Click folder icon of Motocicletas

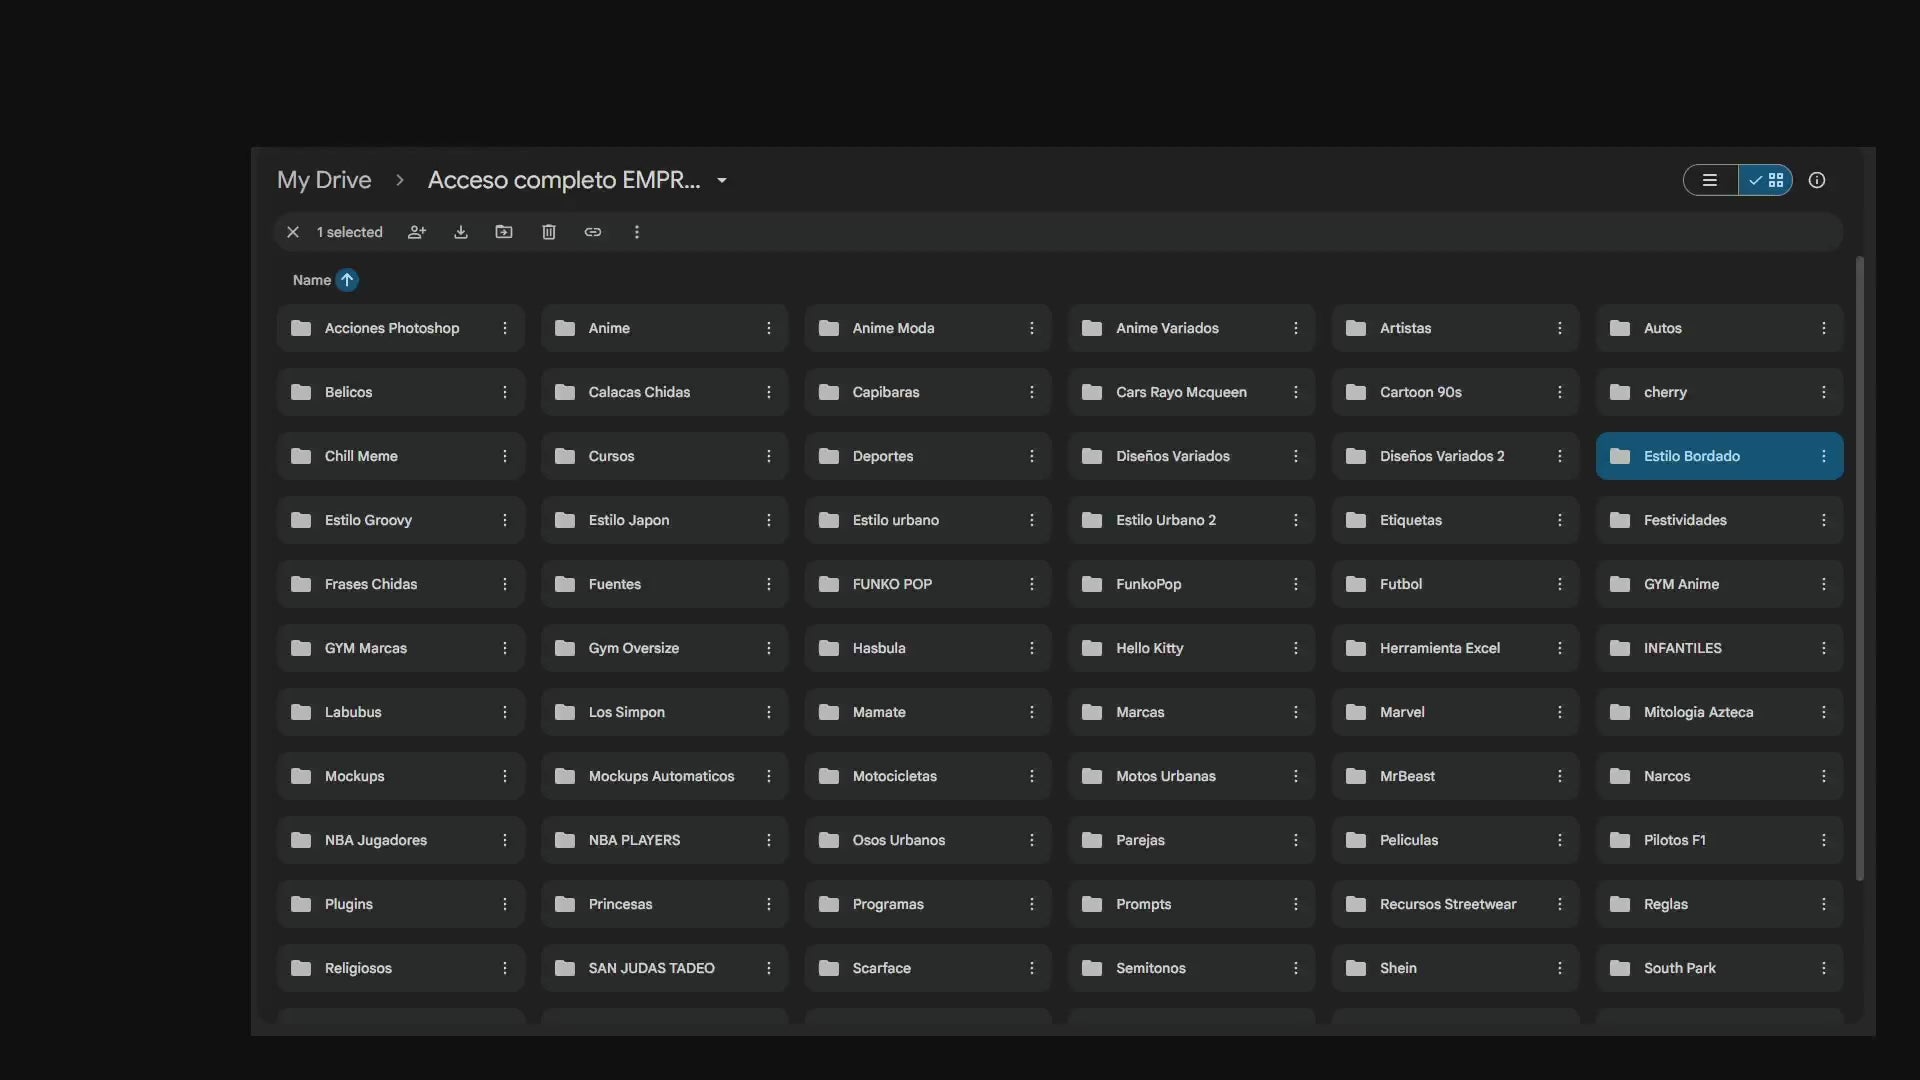(829, 776)
